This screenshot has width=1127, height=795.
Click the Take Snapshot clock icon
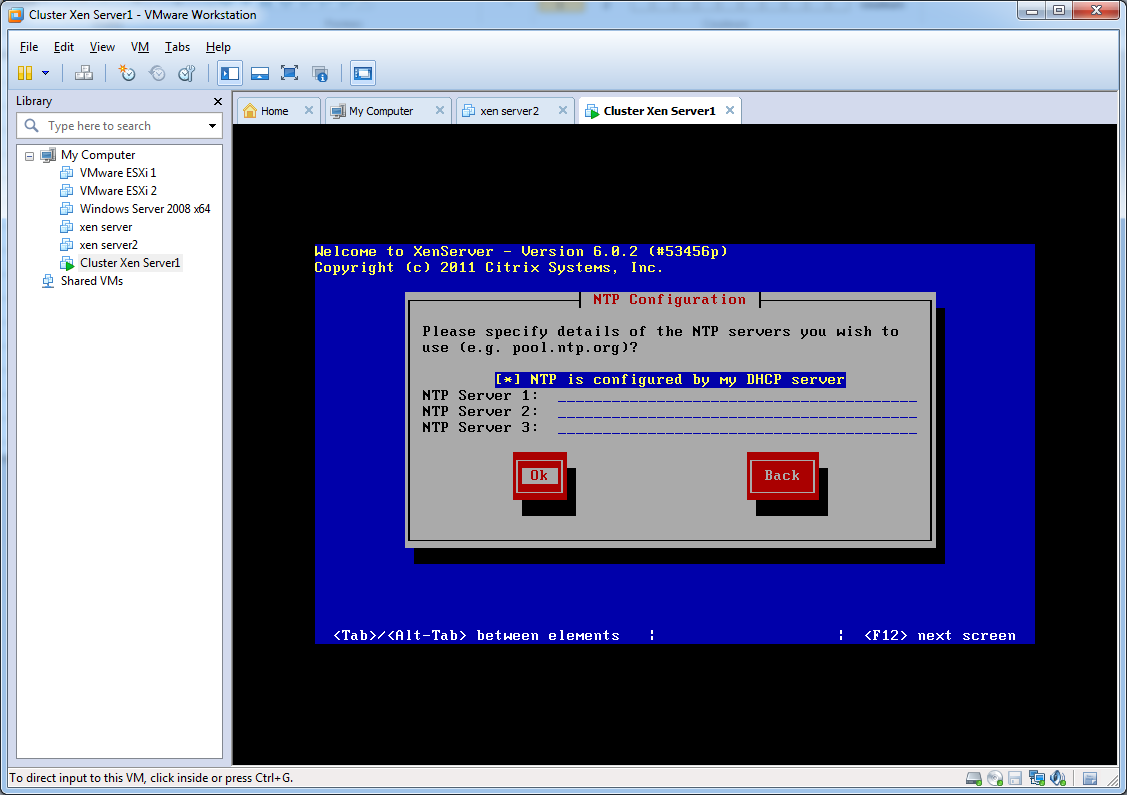(x=127, y=73)
